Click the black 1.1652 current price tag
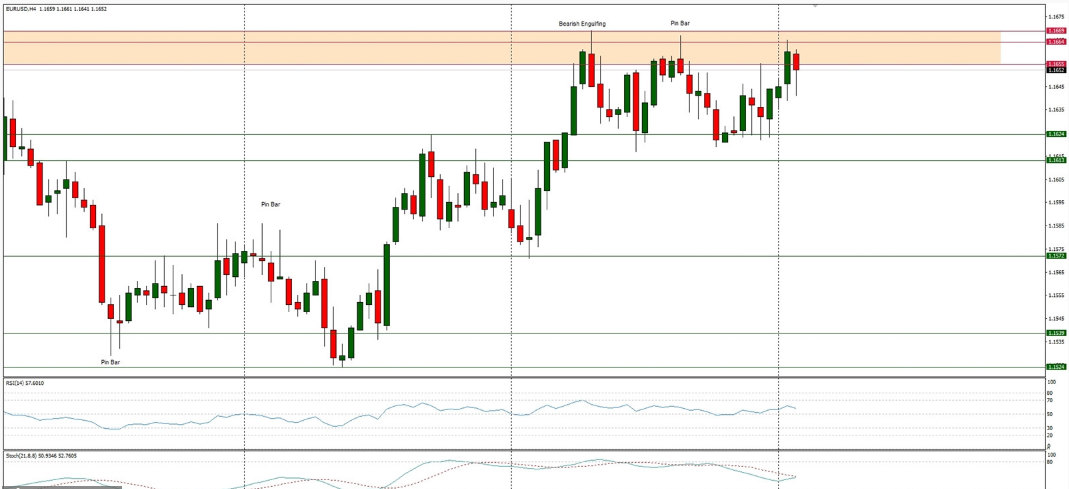This screenshot has height=489, width=1069. (1056, 70)
